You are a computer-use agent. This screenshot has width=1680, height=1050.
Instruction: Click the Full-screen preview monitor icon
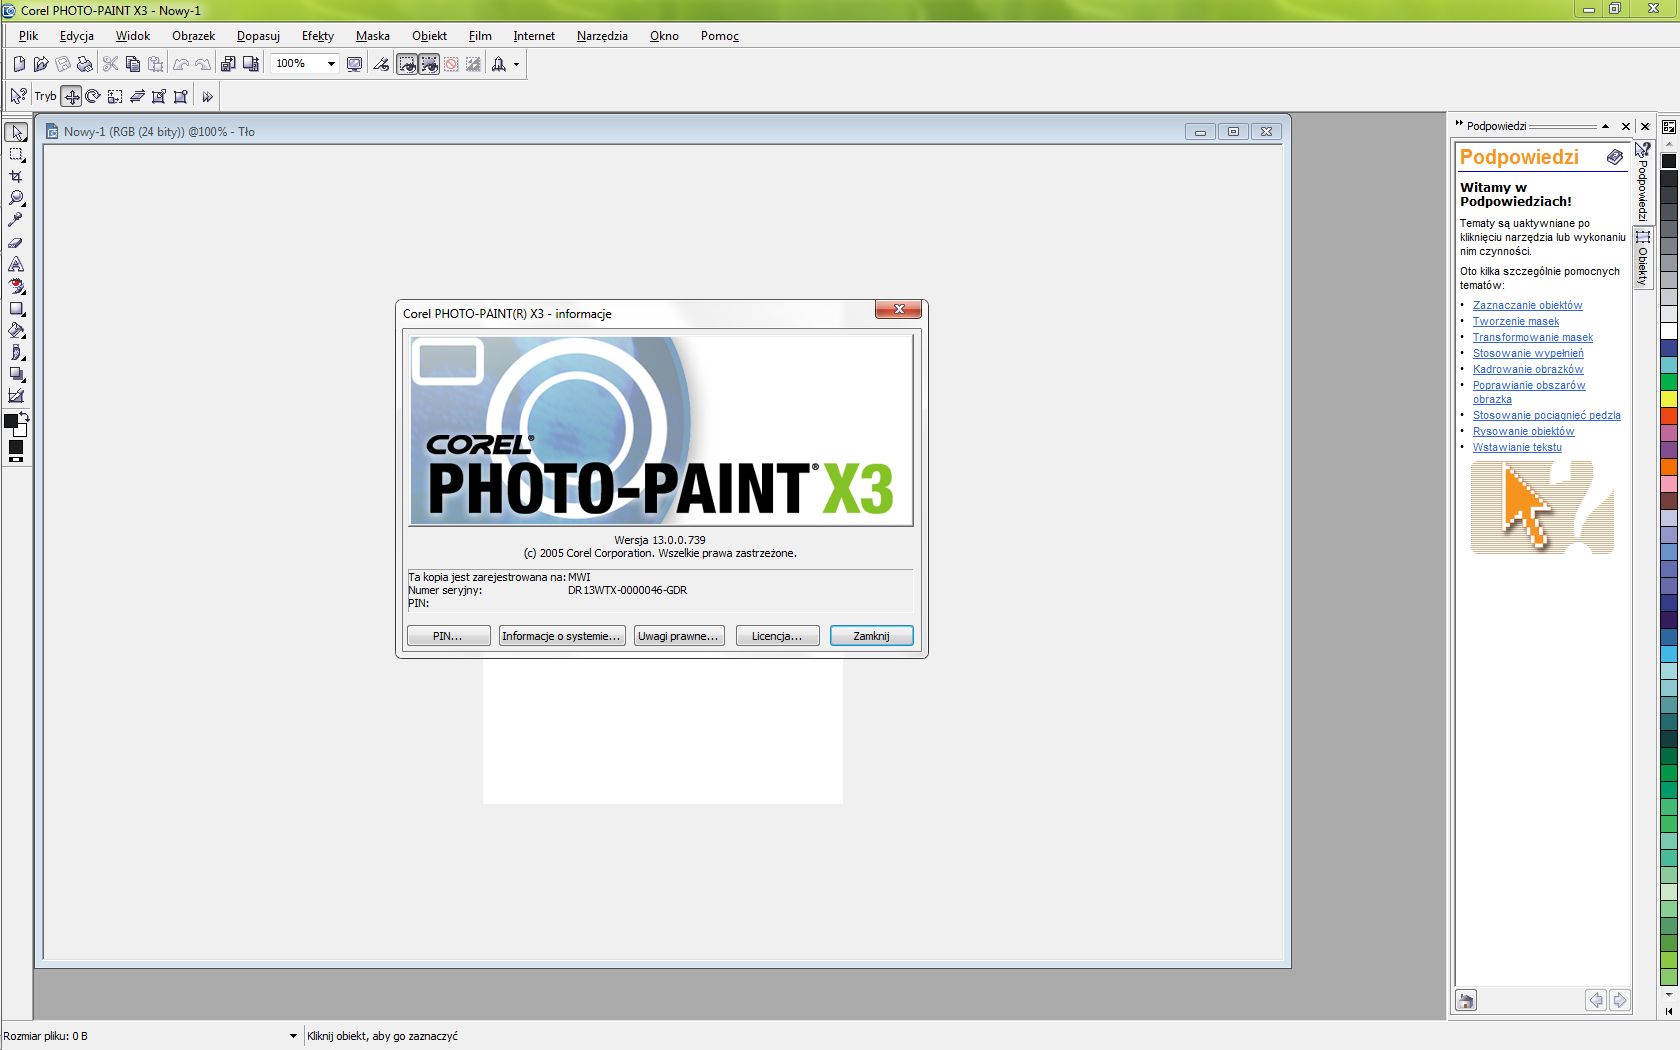[x=354, y=64]
